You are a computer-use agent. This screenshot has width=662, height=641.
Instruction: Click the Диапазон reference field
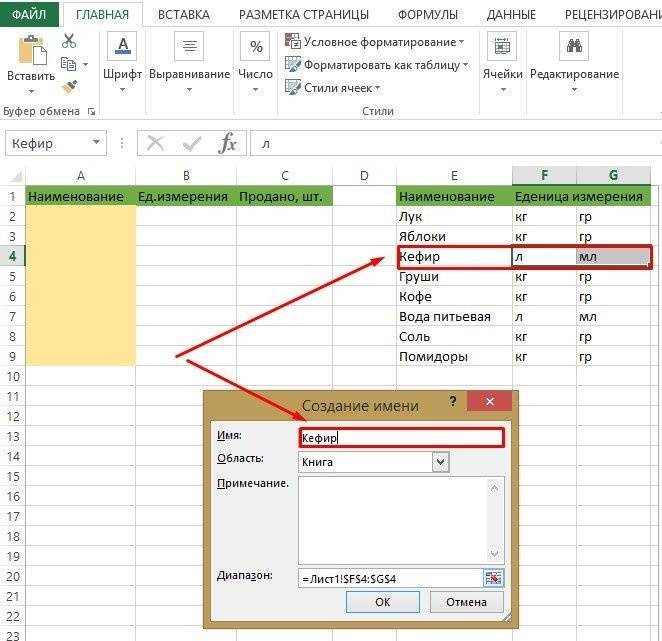391,578
